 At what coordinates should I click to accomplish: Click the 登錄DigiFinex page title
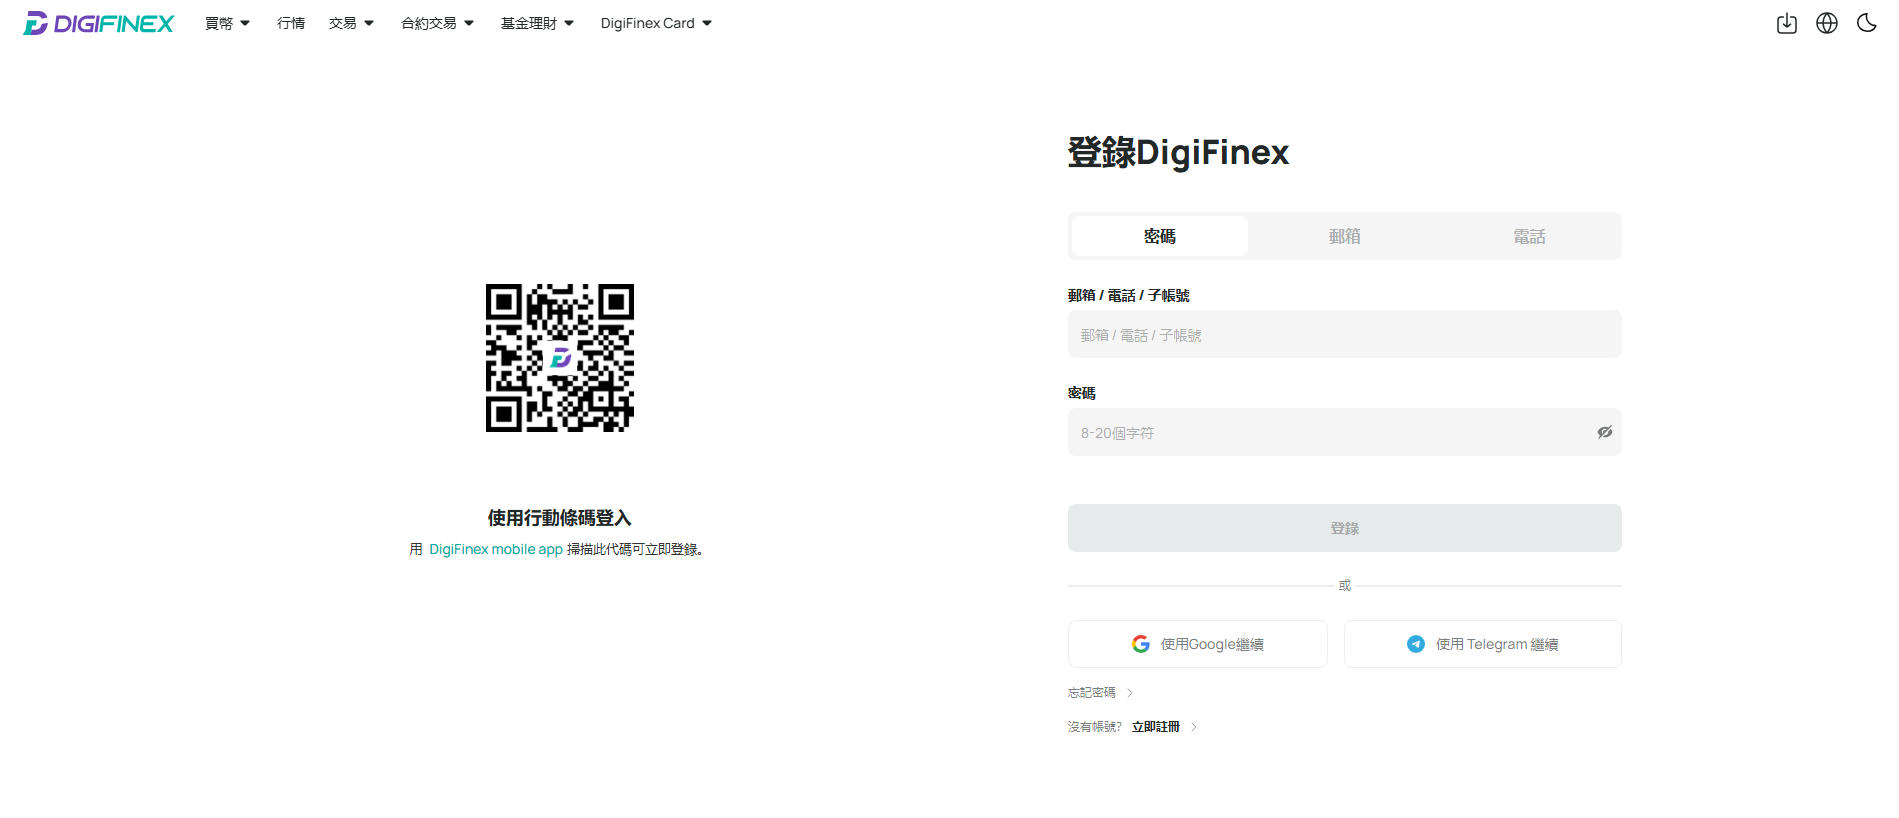[x=1178, y=152]
